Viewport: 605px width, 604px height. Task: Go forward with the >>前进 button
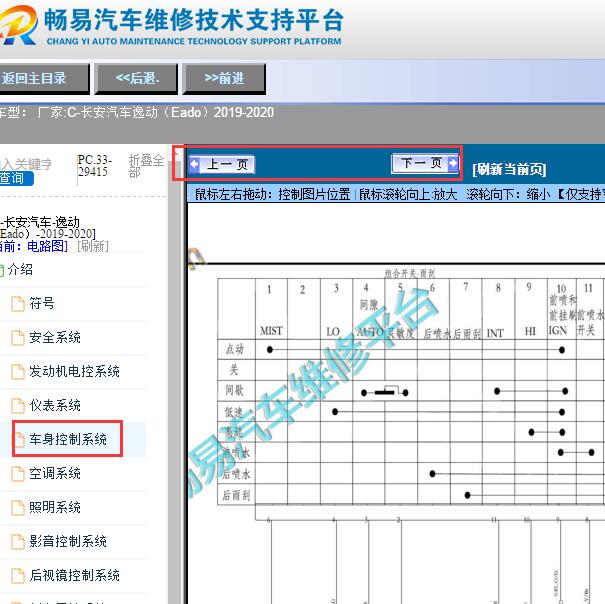pyautogui.click(x=224, y=79)
